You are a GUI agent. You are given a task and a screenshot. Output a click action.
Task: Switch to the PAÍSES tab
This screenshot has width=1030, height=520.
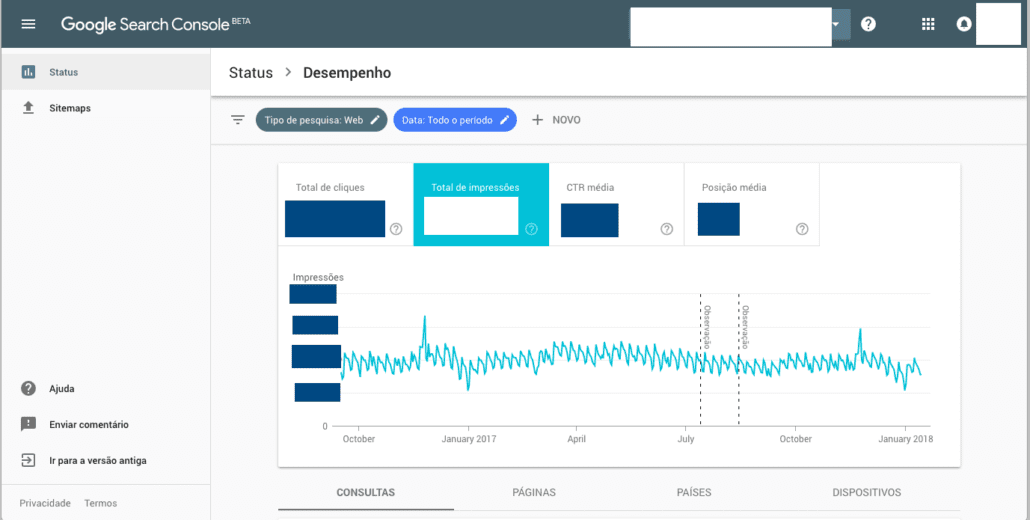click(x=694, y=492)
